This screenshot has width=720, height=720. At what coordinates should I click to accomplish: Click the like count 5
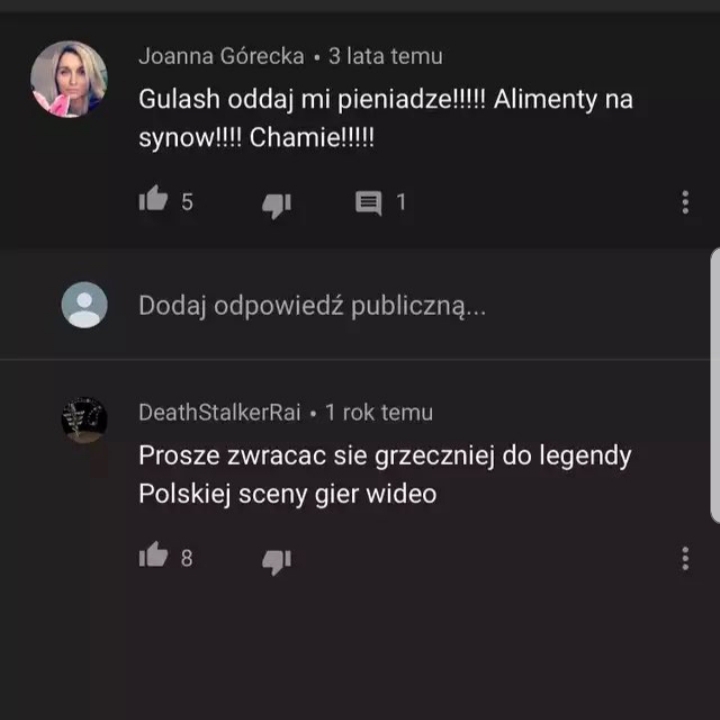coord(187,202)
